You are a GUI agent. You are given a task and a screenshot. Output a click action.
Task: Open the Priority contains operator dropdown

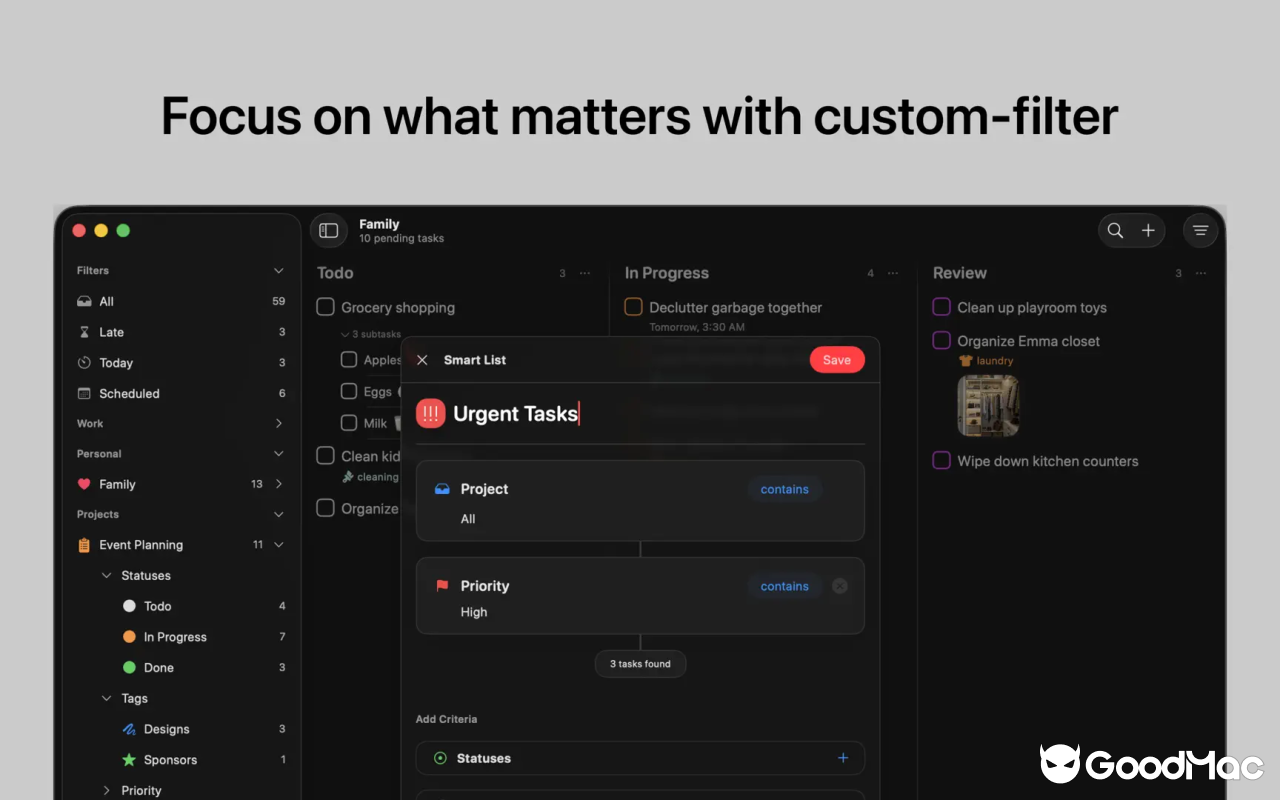click(x=785, y=586)
